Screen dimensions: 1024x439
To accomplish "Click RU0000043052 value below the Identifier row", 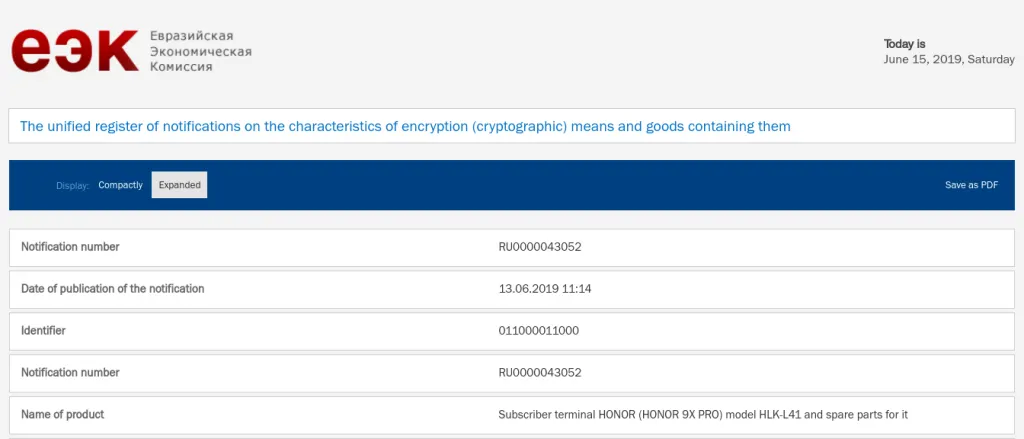I will (540, 372).
